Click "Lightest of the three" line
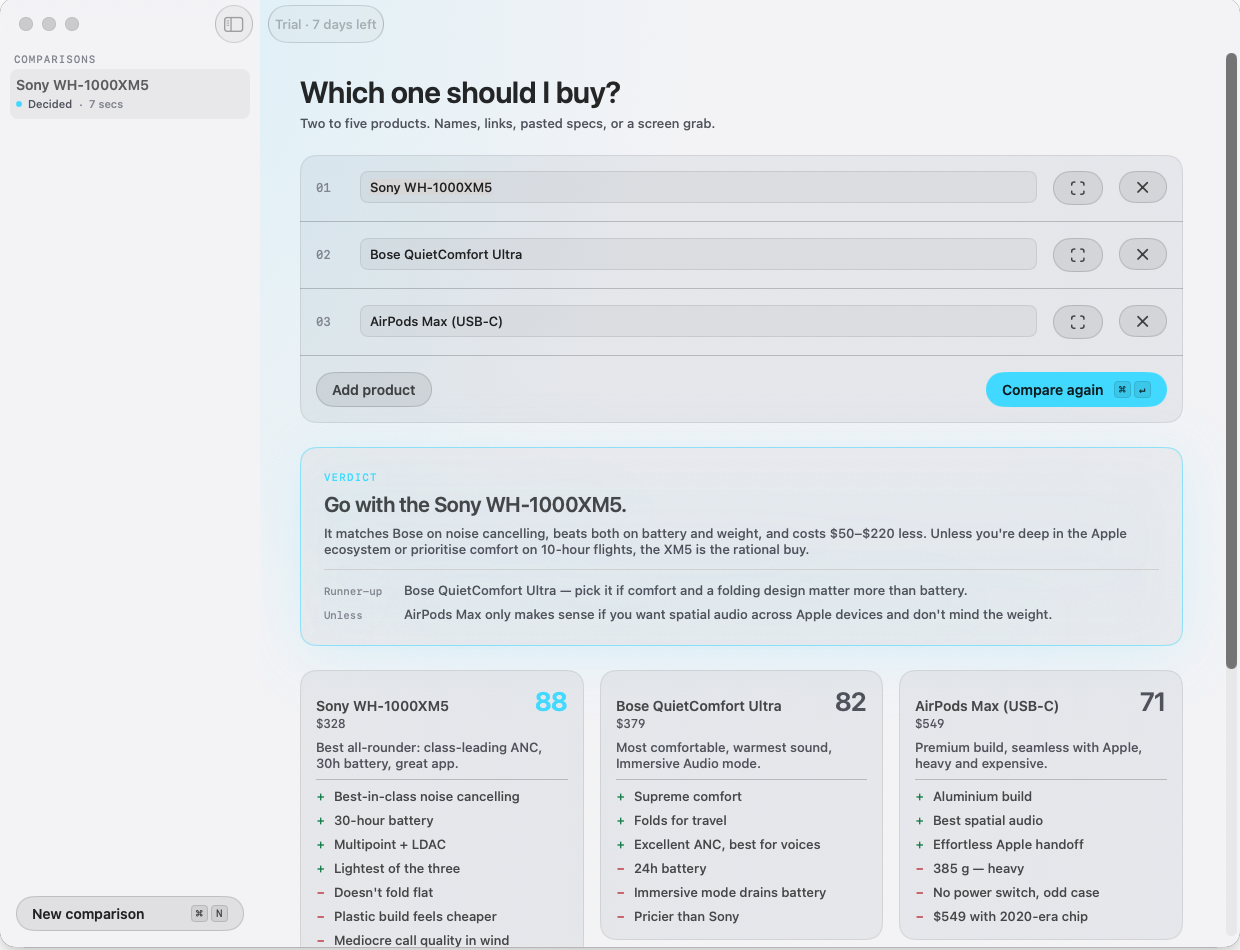This screenshot has height=950, width=1240. point(397,869)
